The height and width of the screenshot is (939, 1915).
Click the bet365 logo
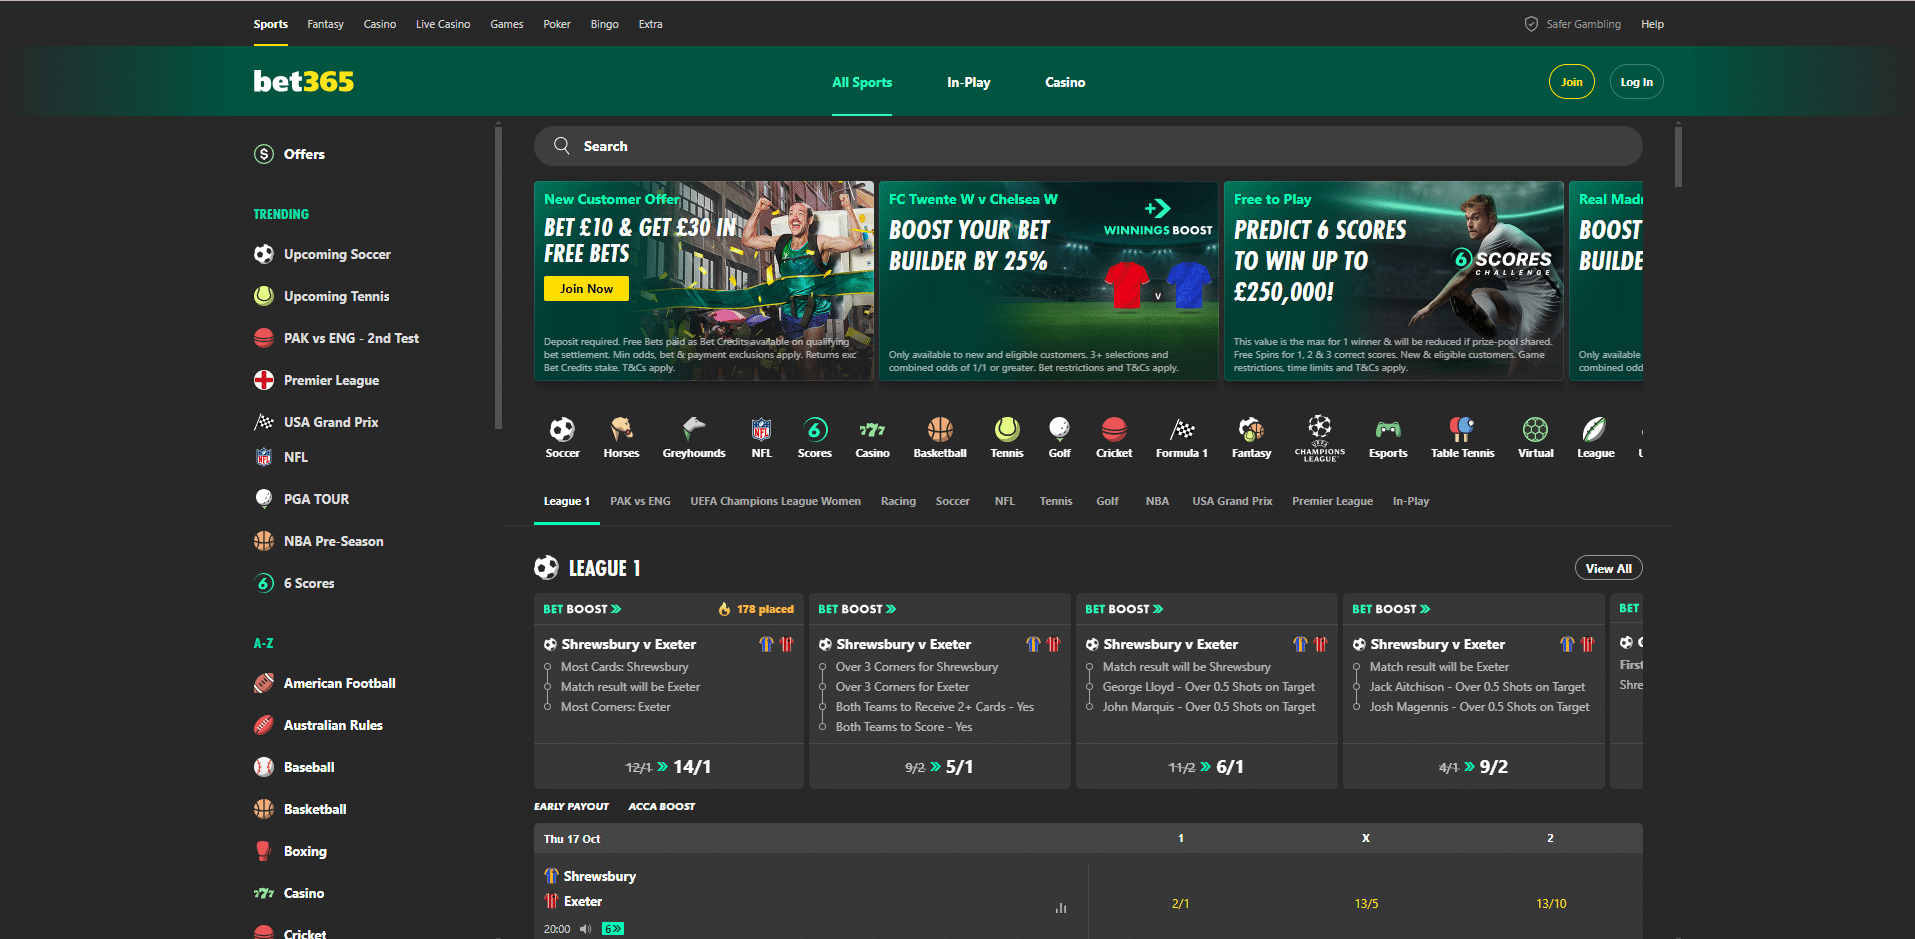point(304,81)
